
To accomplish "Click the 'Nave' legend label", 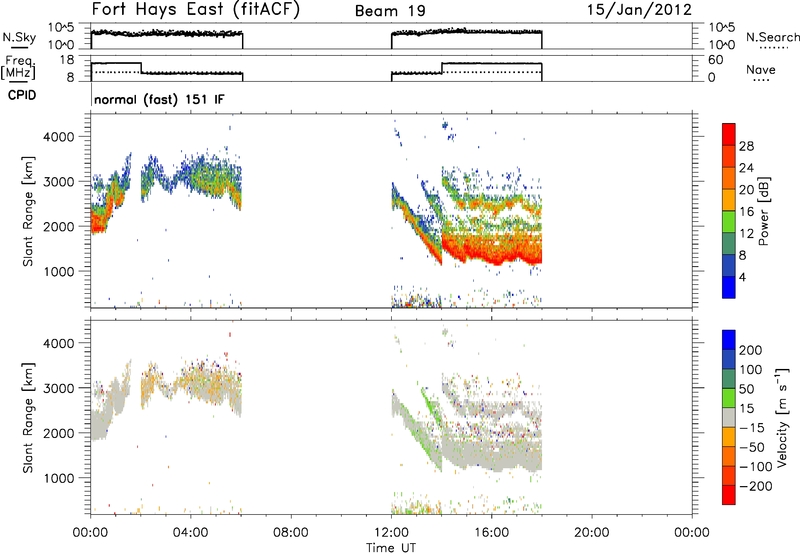I will (761, 70).
